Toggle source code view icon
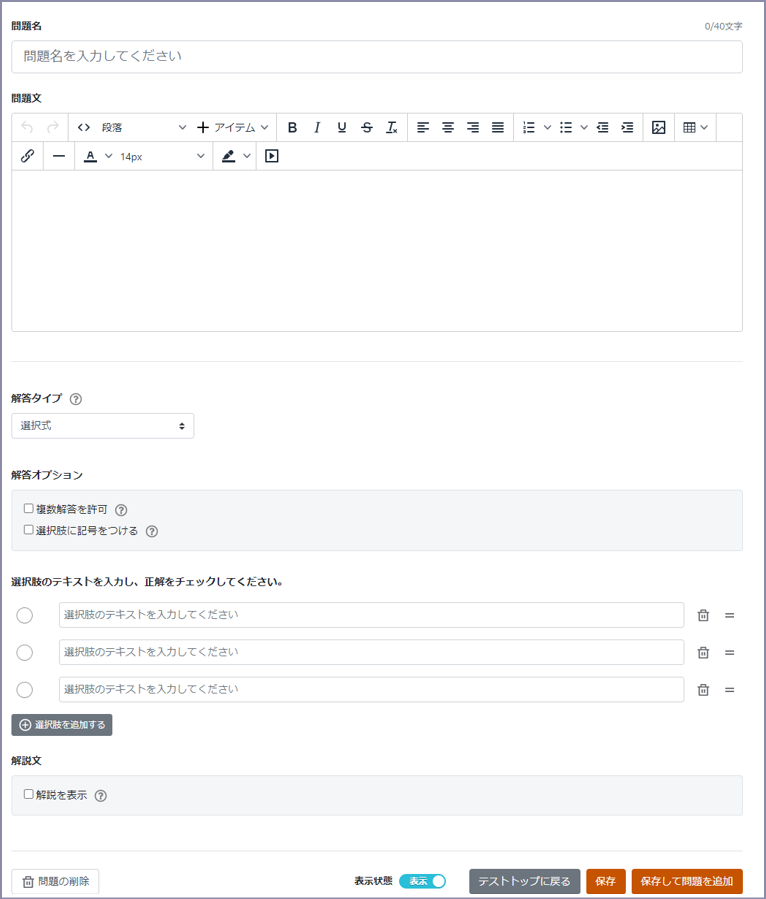 tap(84, 127)
